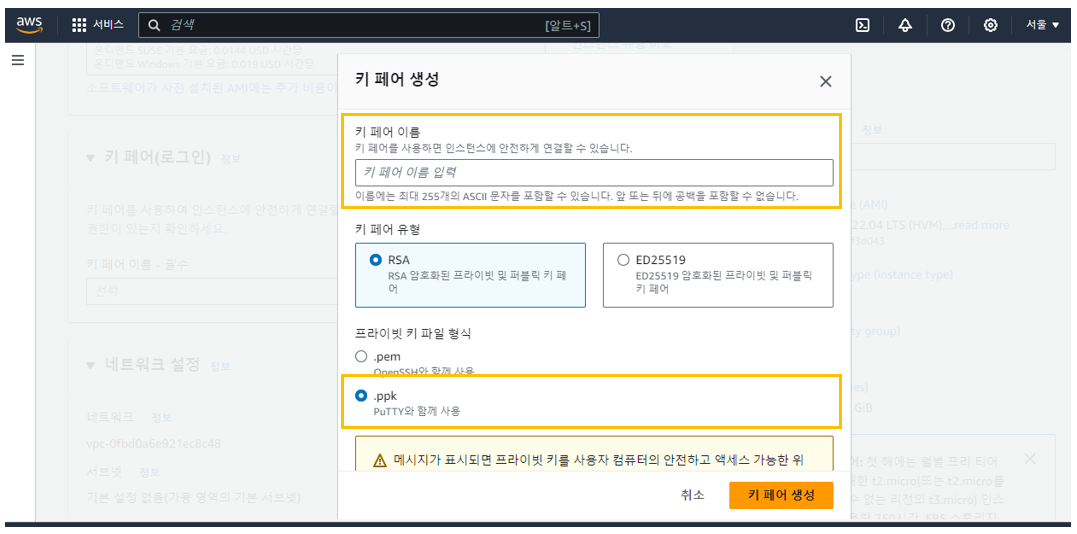Focus the 키 페어 이름 입력 field
The height and width of the screenshot is (534, 1077).
594,173
